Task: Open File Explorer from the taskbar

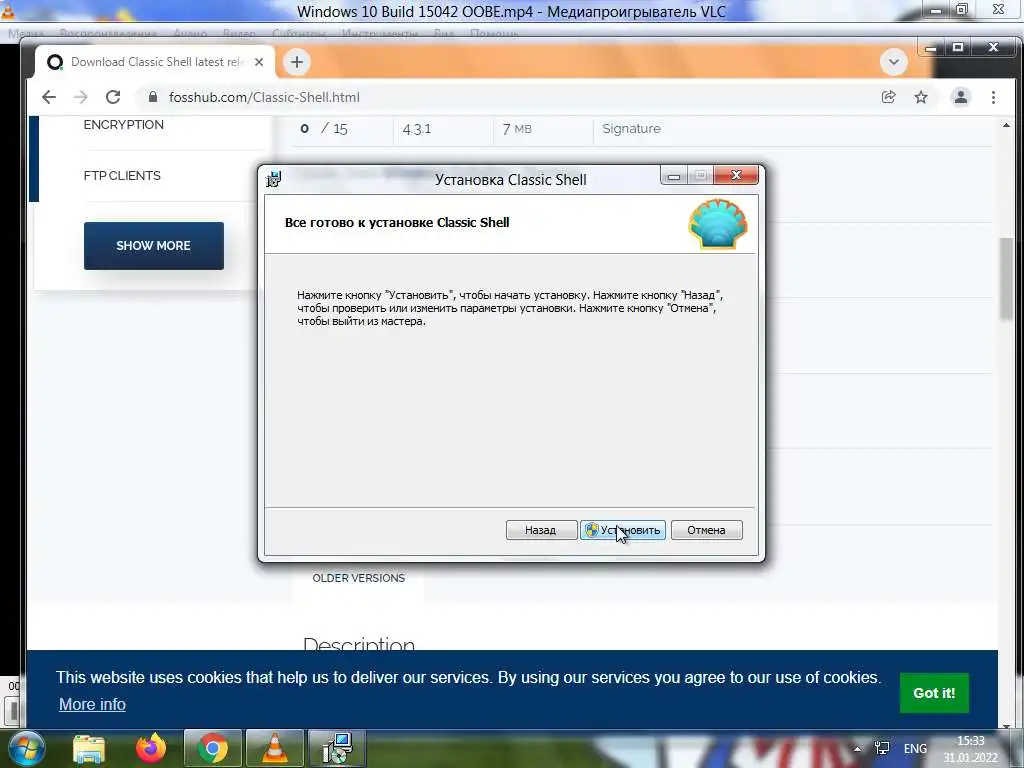Action: pos(89,748)
